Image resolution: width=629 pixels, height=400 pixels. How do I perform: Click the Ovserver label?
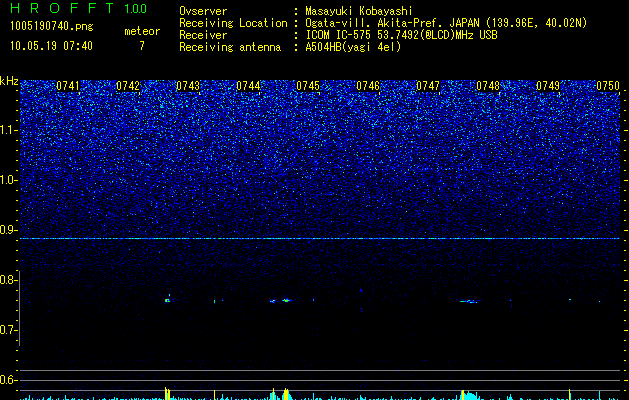tap(203, 11)
